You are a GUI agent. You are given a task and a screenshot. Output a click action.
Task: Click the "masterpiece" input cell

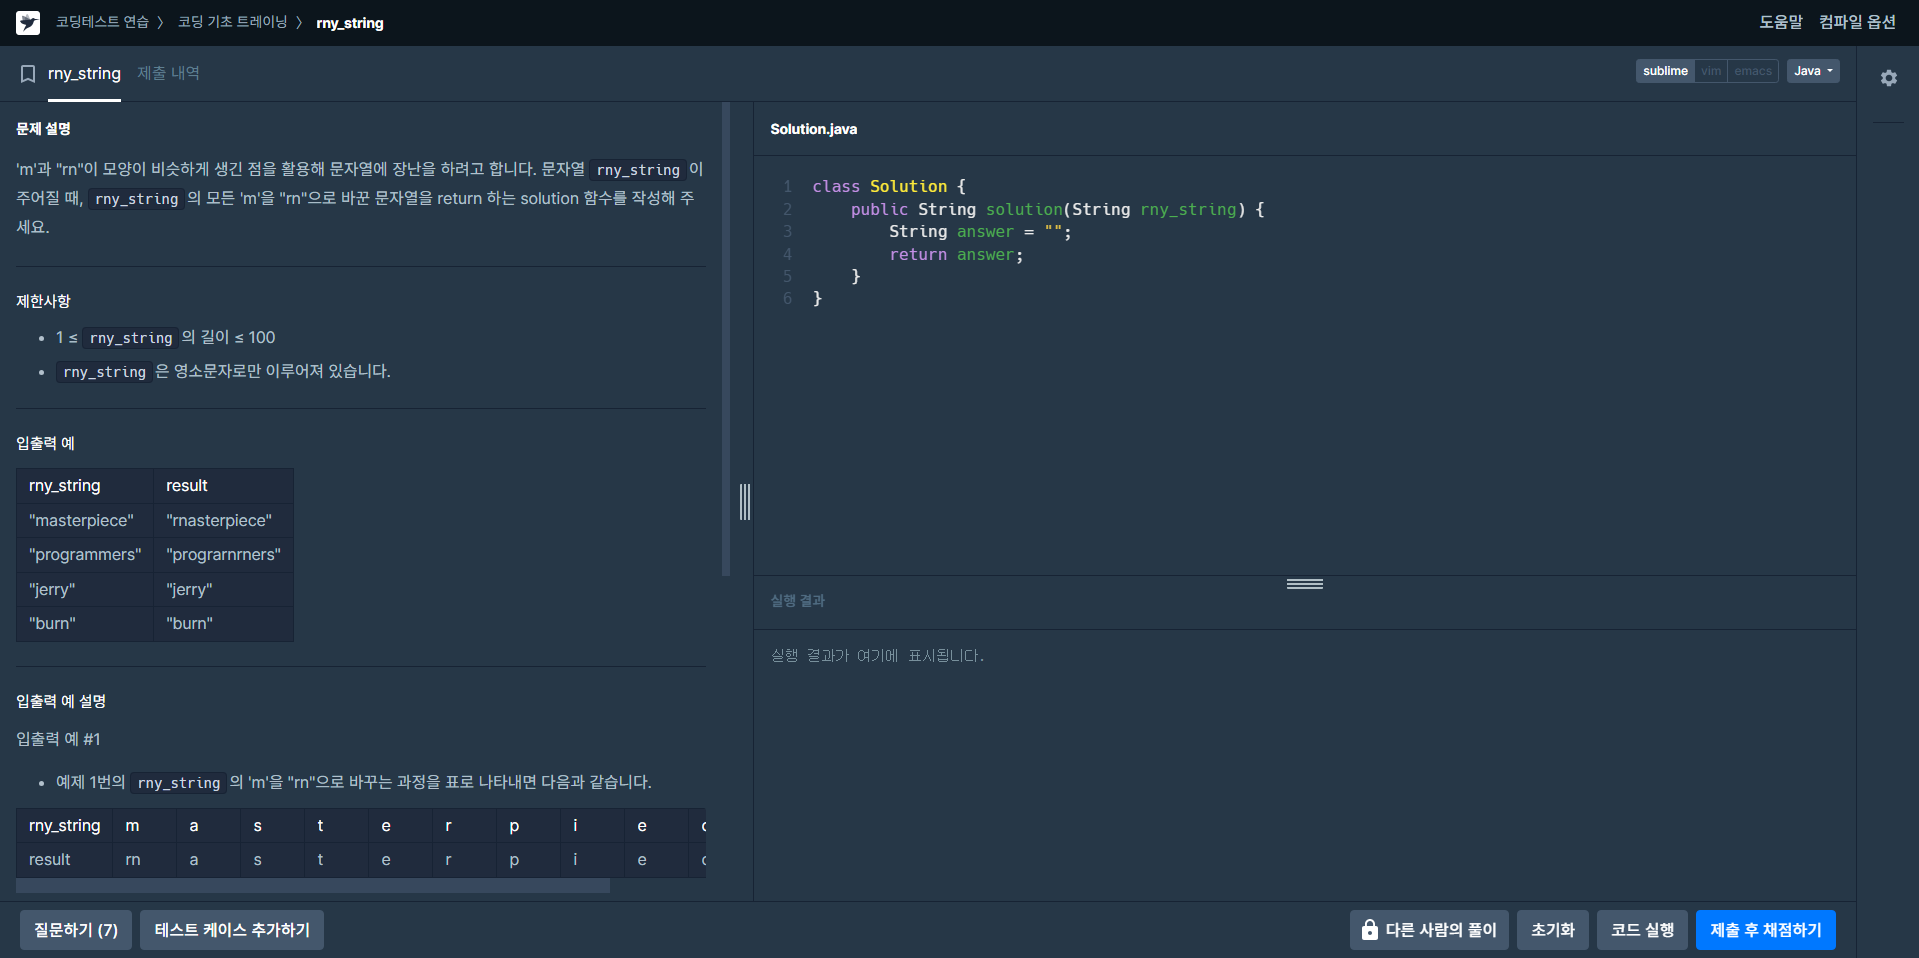click(85, 520)
